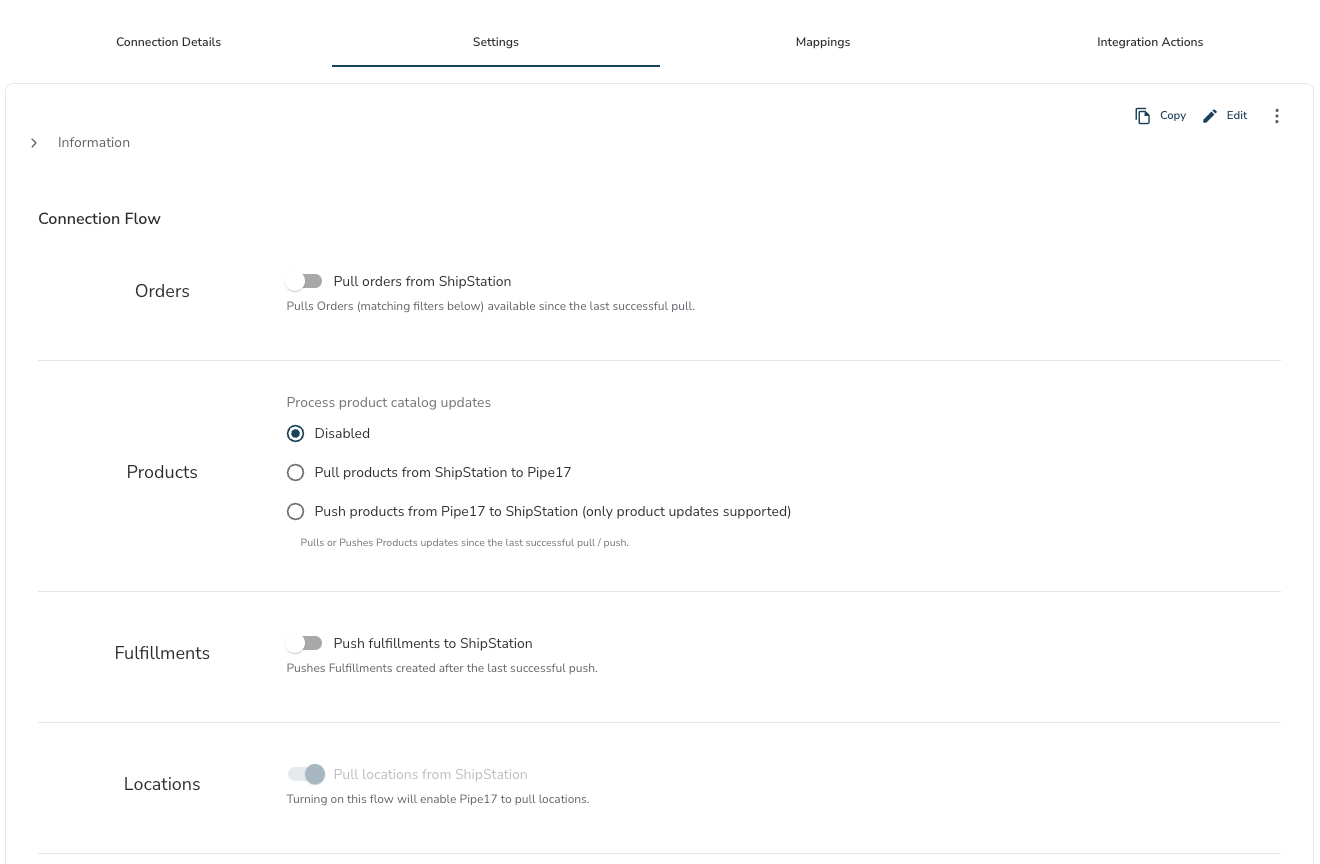Open the Integration Actions tab
1320x864 pixels.
(x=1150, y=42)
